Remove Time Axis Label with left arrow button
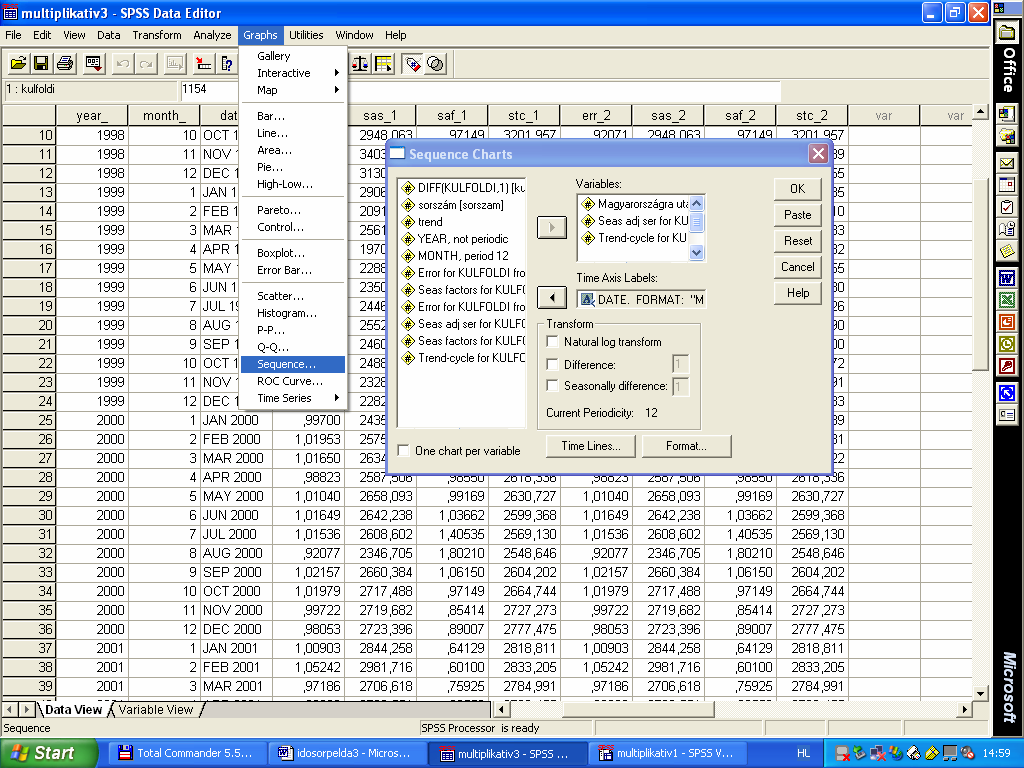Screen dimensions: 1024x768 tap(551, 298)
